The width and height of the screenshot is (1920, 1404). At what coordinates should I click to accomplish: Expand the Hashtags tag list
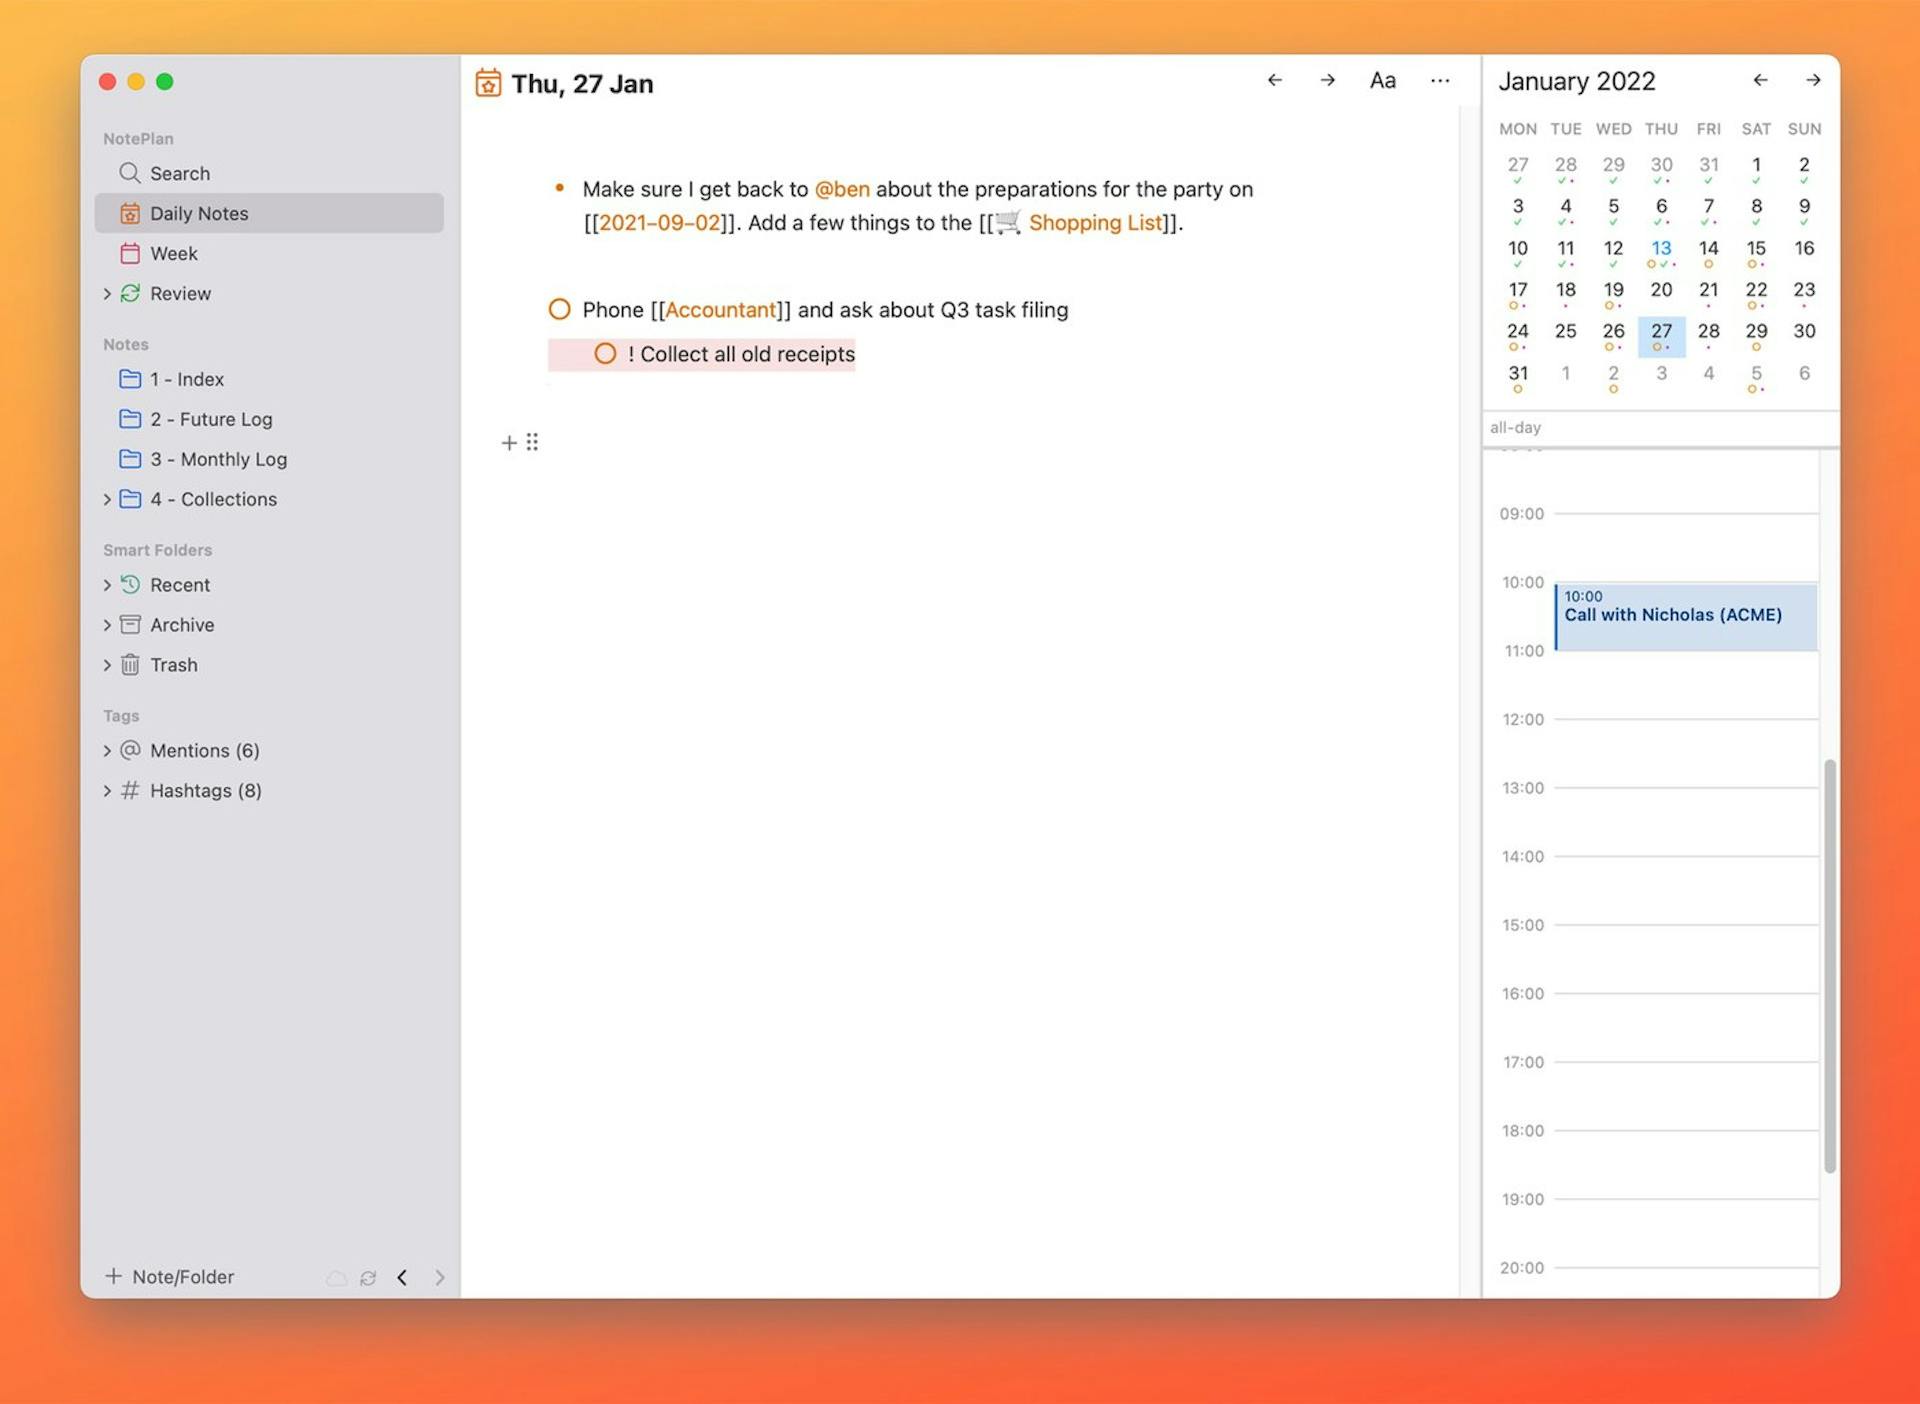click(x=108, y=790)
